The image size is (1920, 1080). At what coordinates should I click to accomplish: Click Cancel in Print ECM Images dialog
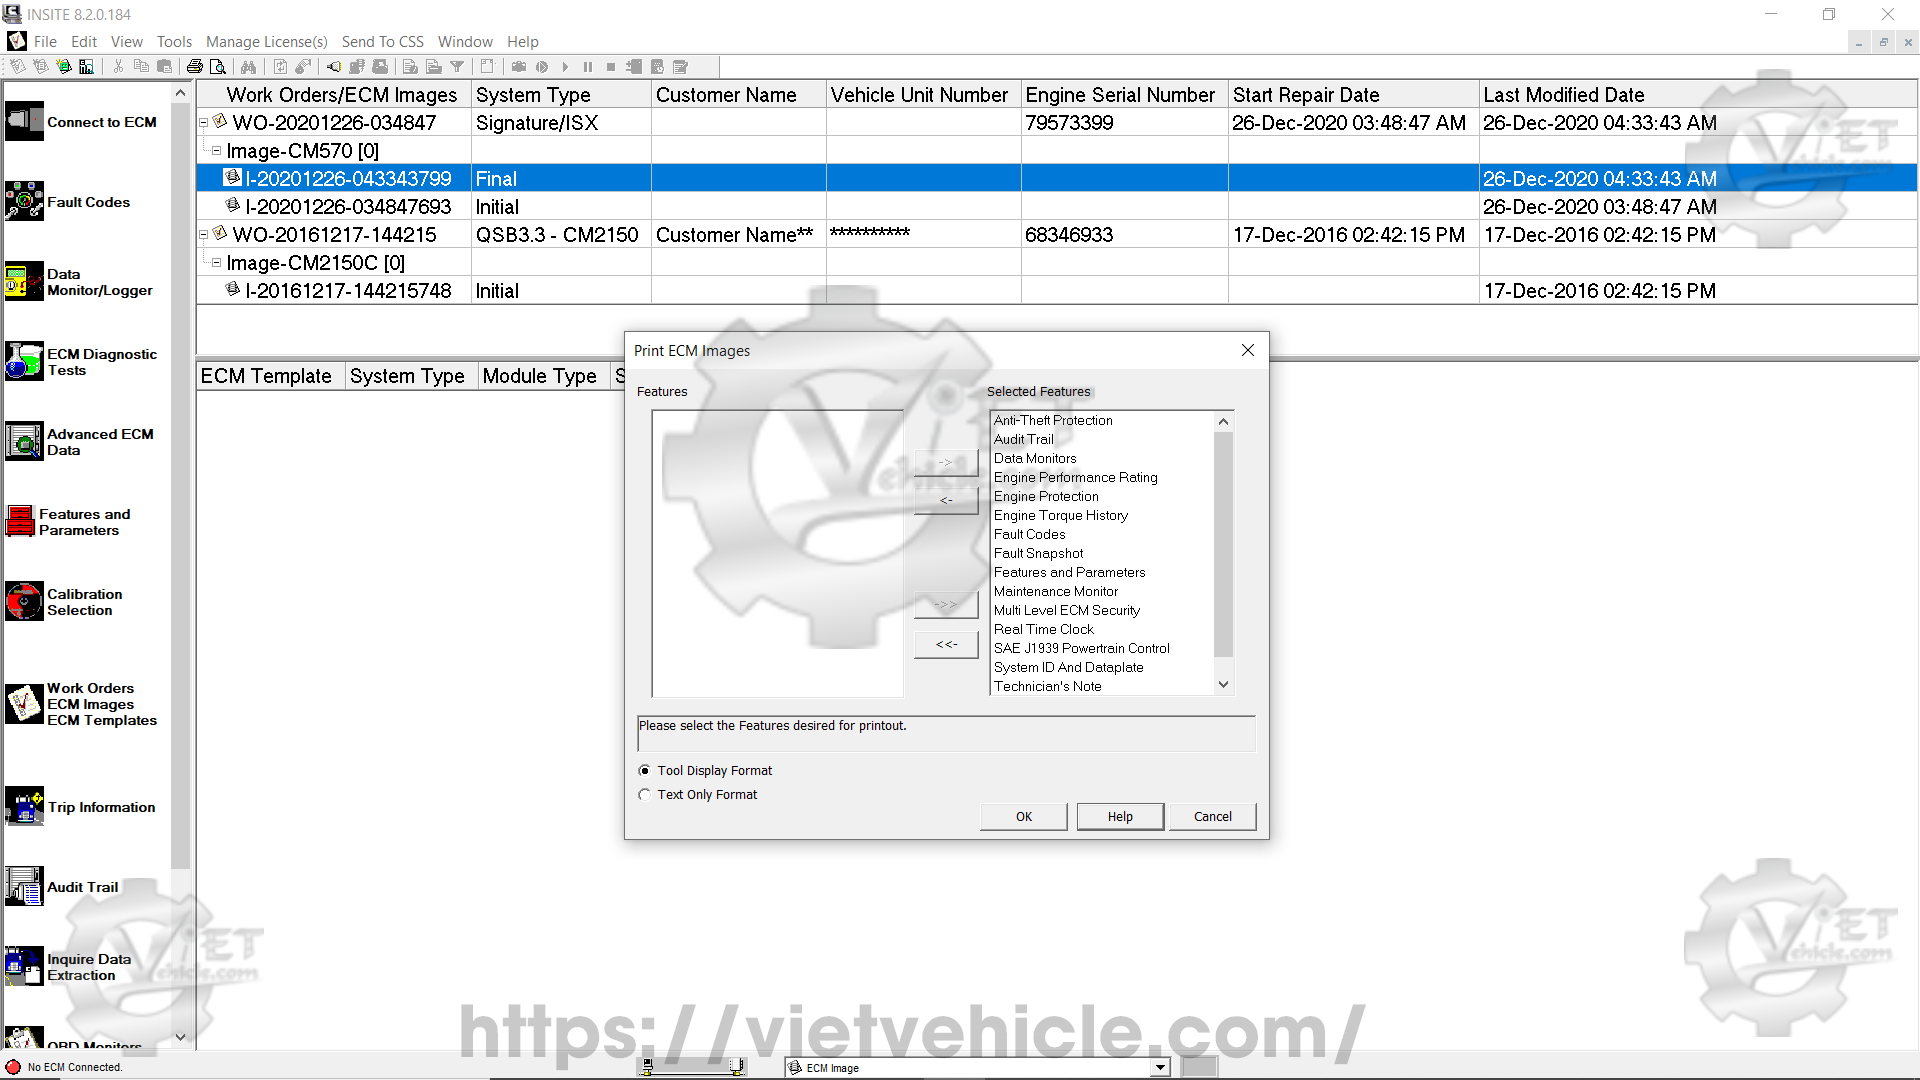1212,817
